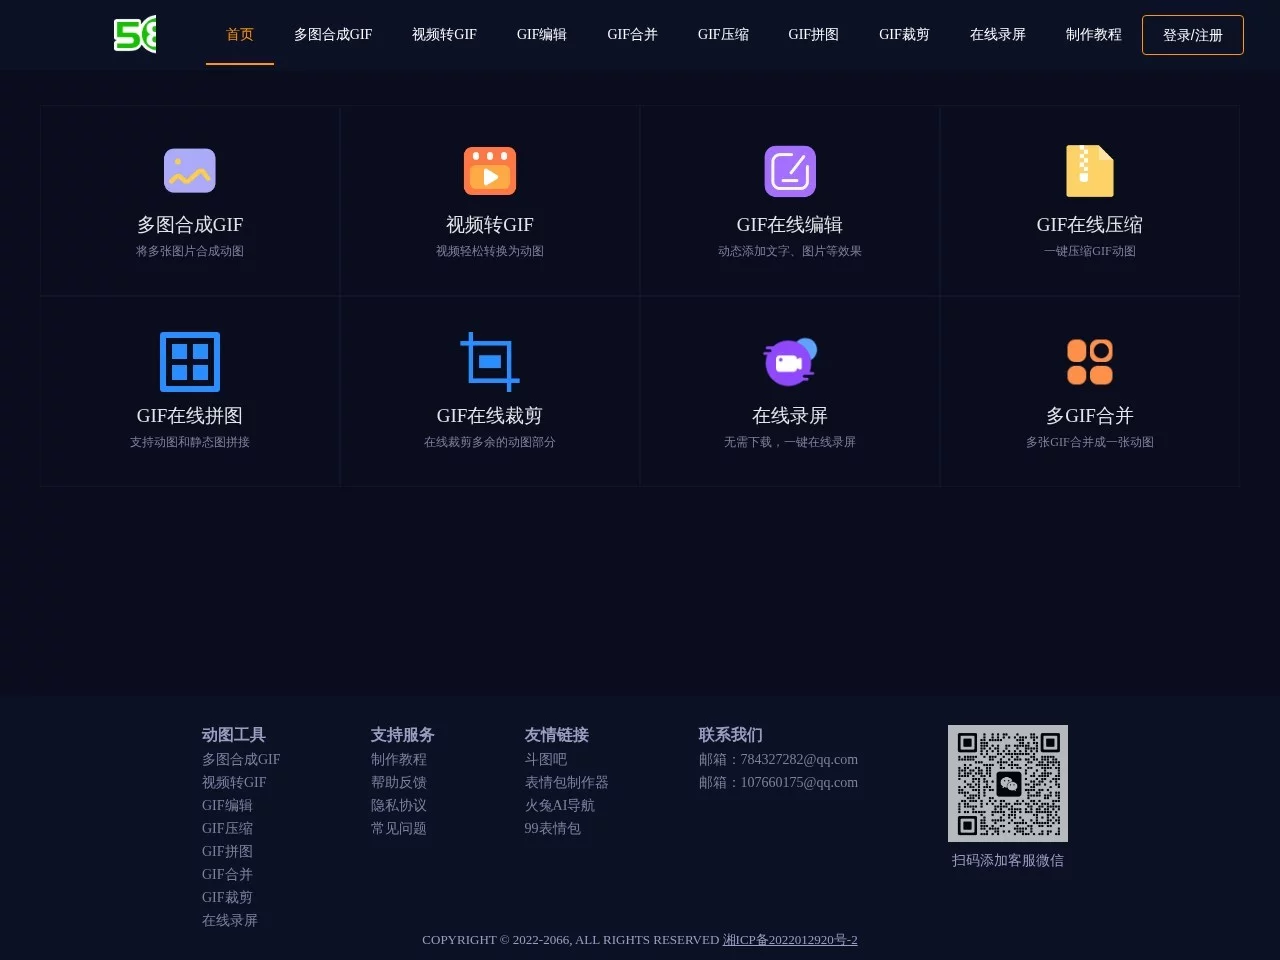Click the site logo in header
The image size is (1280, 960).
pos(135,34)
